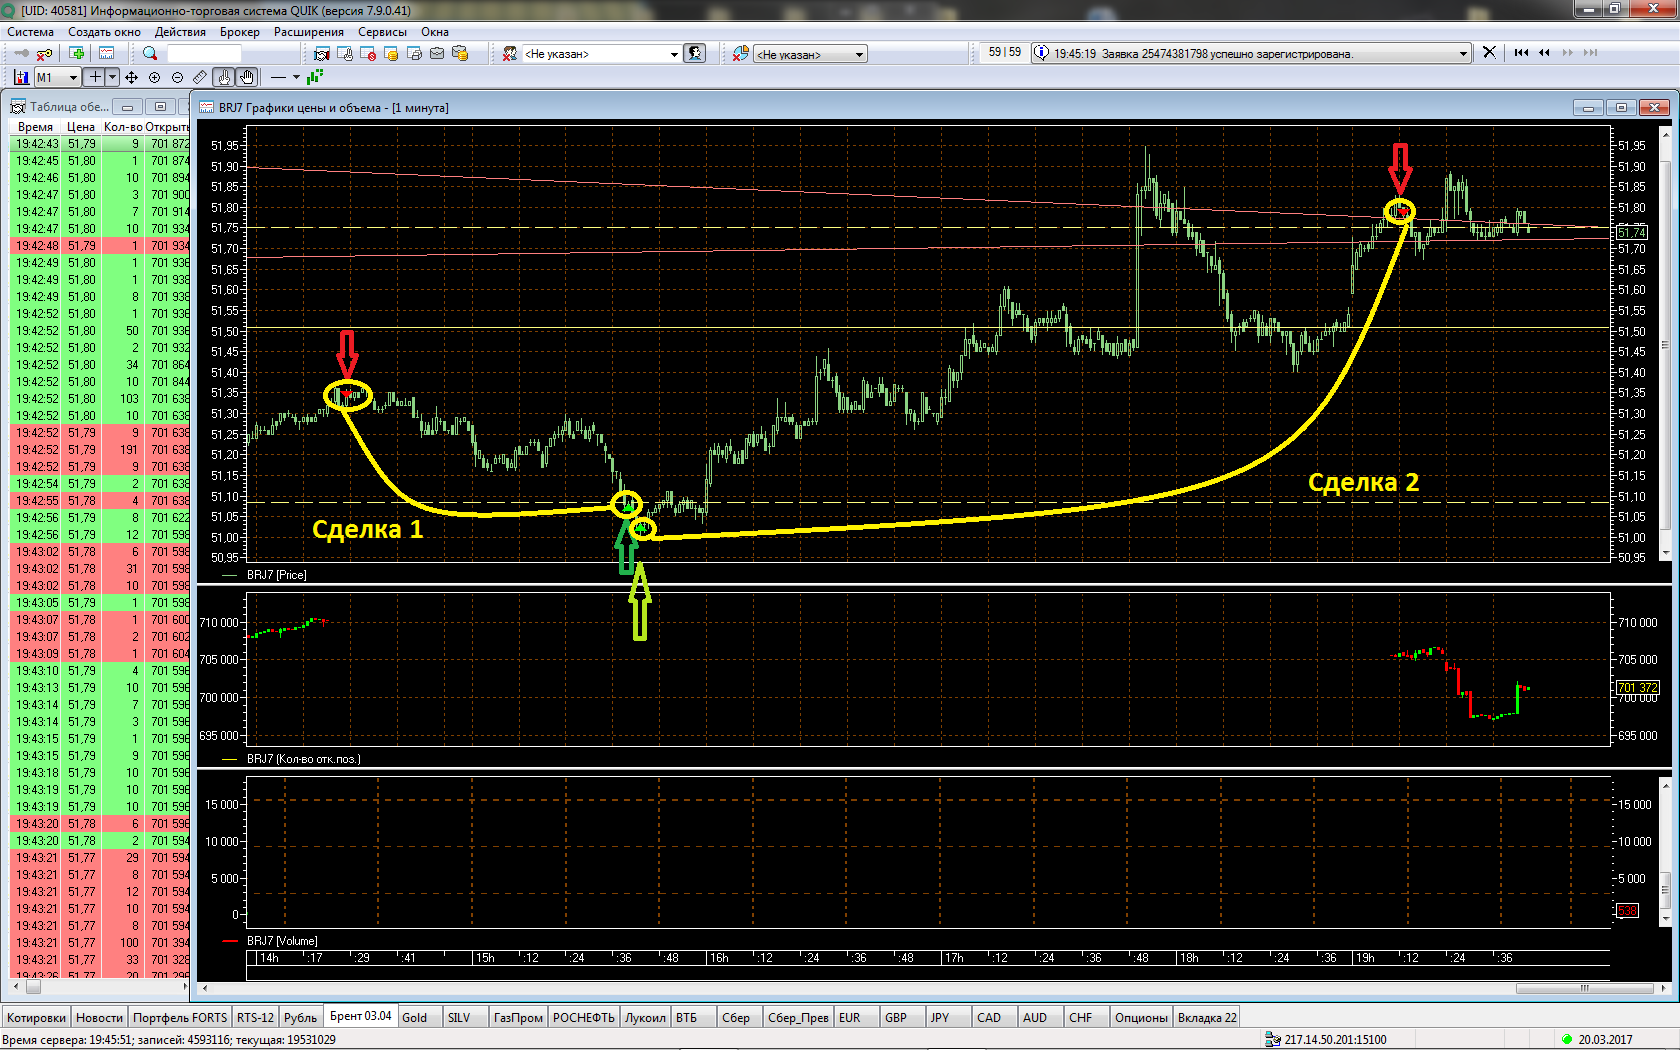Click the person icon button beside client dropdown
This screenshot has width=1680, height=1050.
695,53
